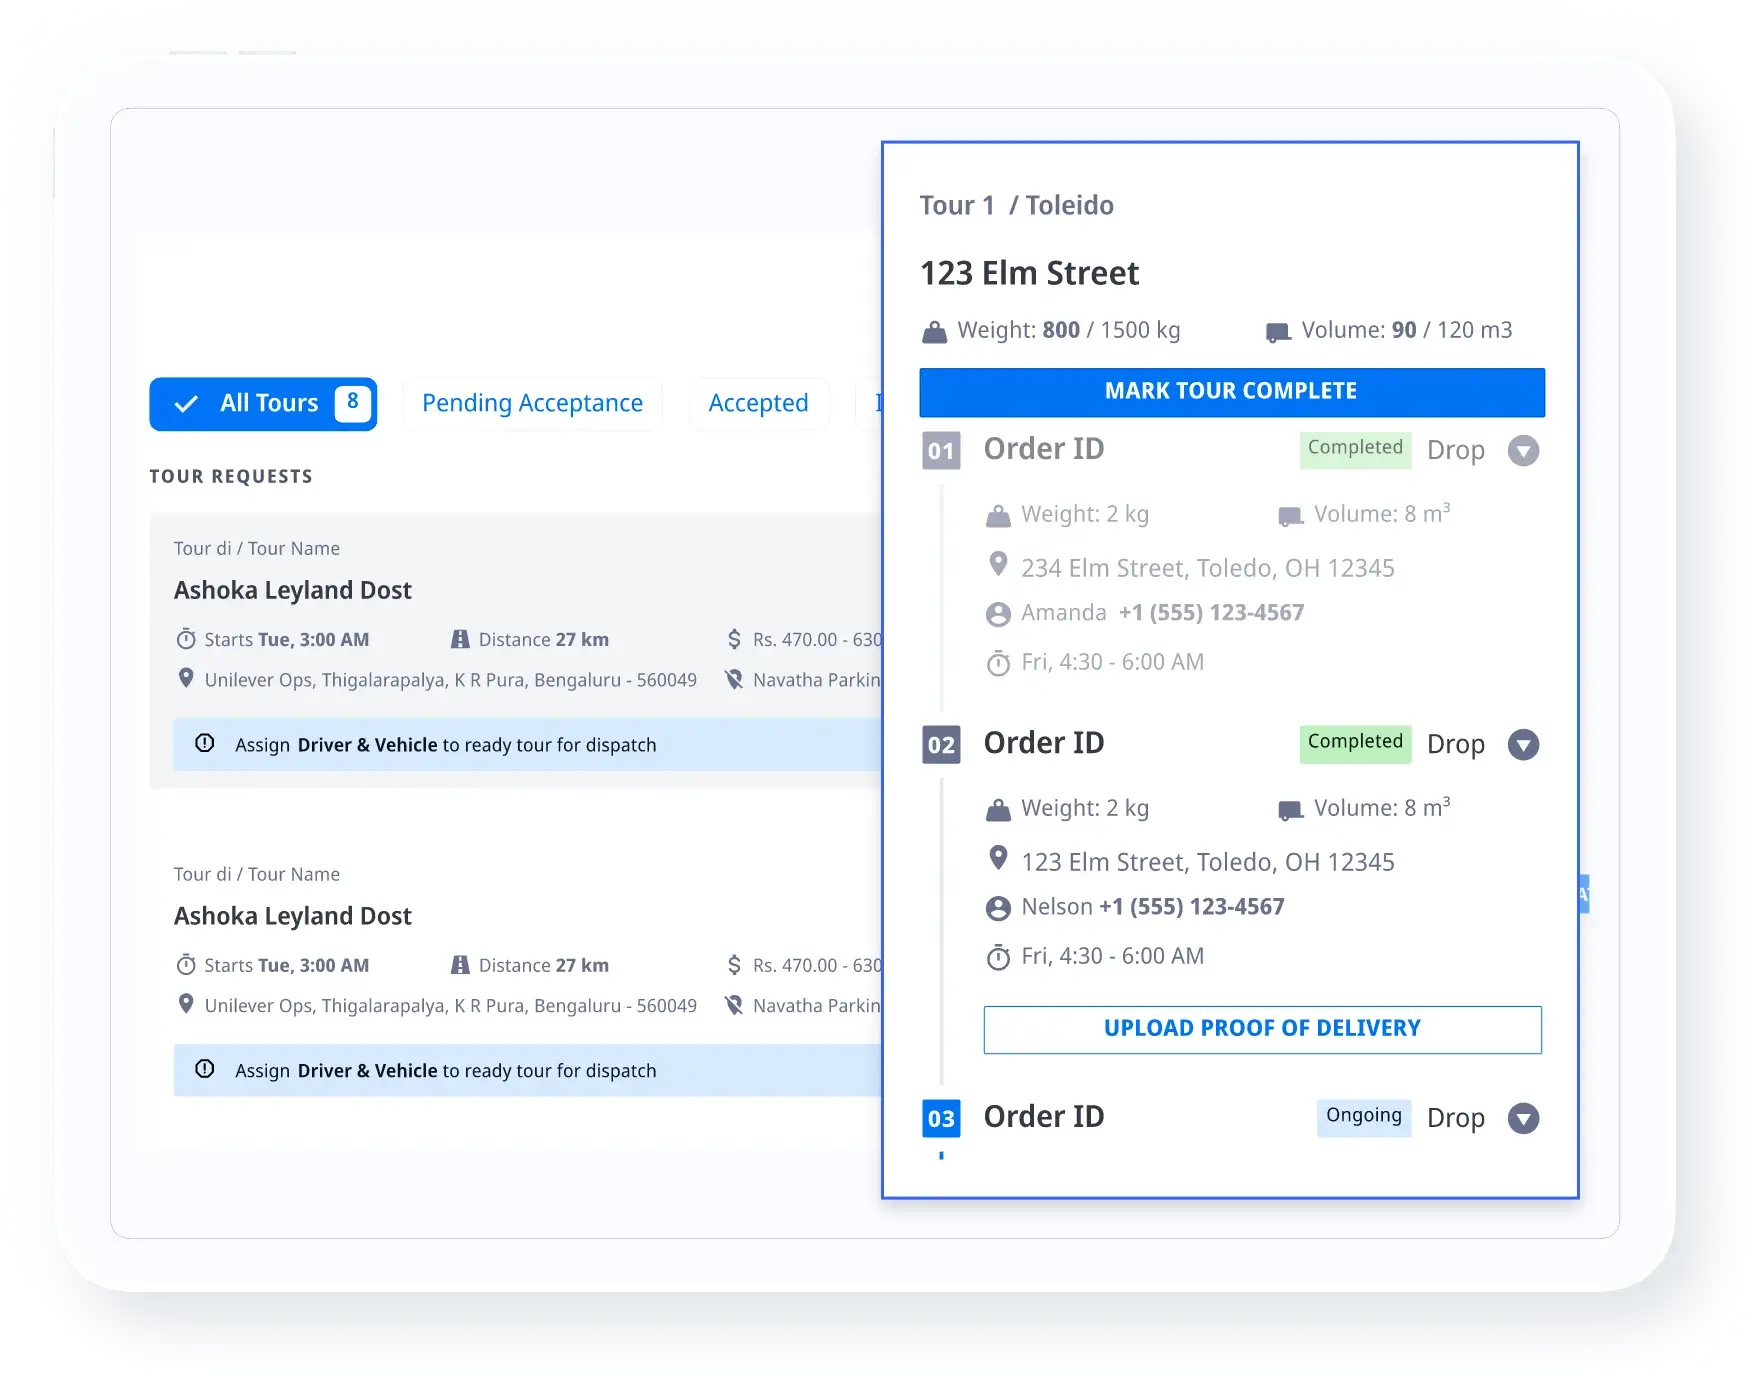Click the Ongoing status badge on order 03

1363,1117
